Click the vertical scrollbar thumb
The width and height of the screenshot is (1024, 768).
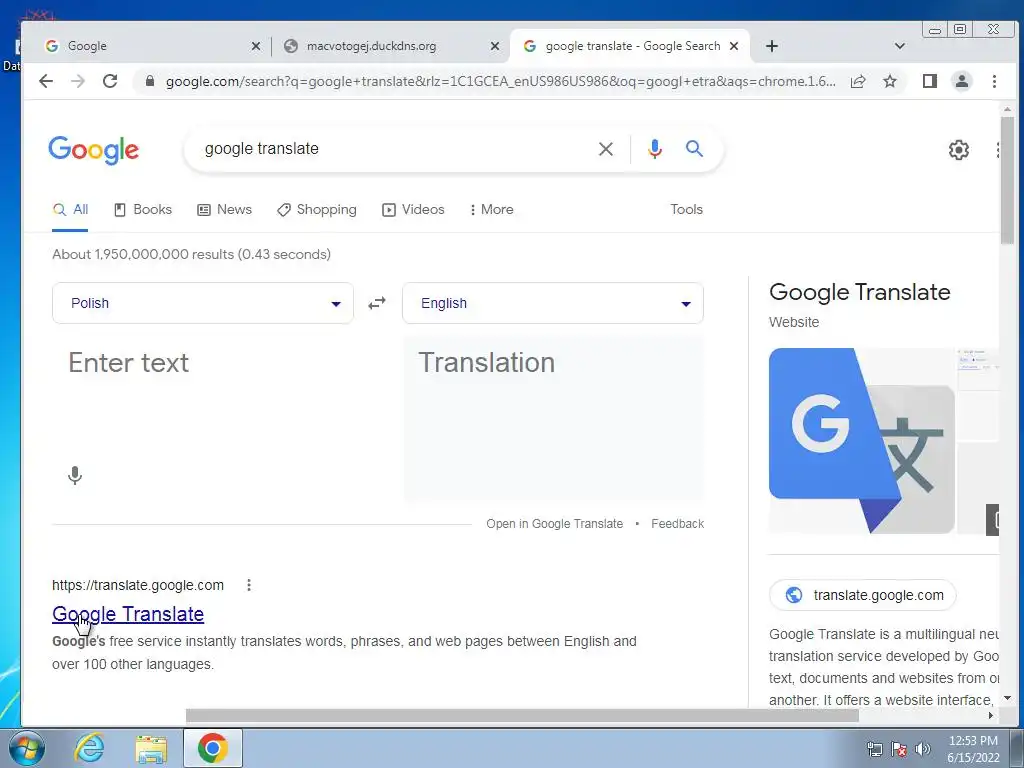click(x=1006, y=180)
